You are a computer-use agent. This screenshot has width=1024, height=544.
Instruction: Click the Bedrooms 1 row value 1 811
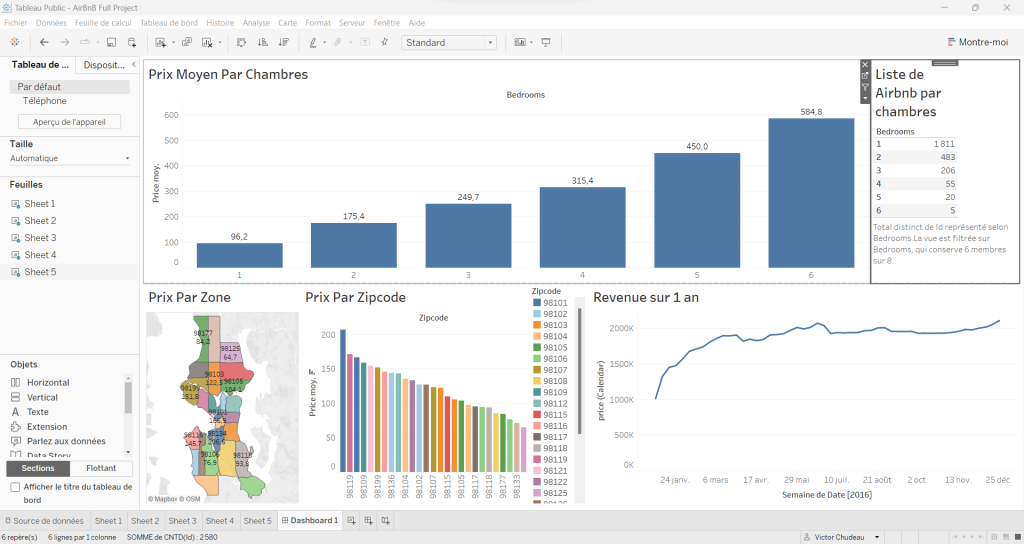click(944, 144)
